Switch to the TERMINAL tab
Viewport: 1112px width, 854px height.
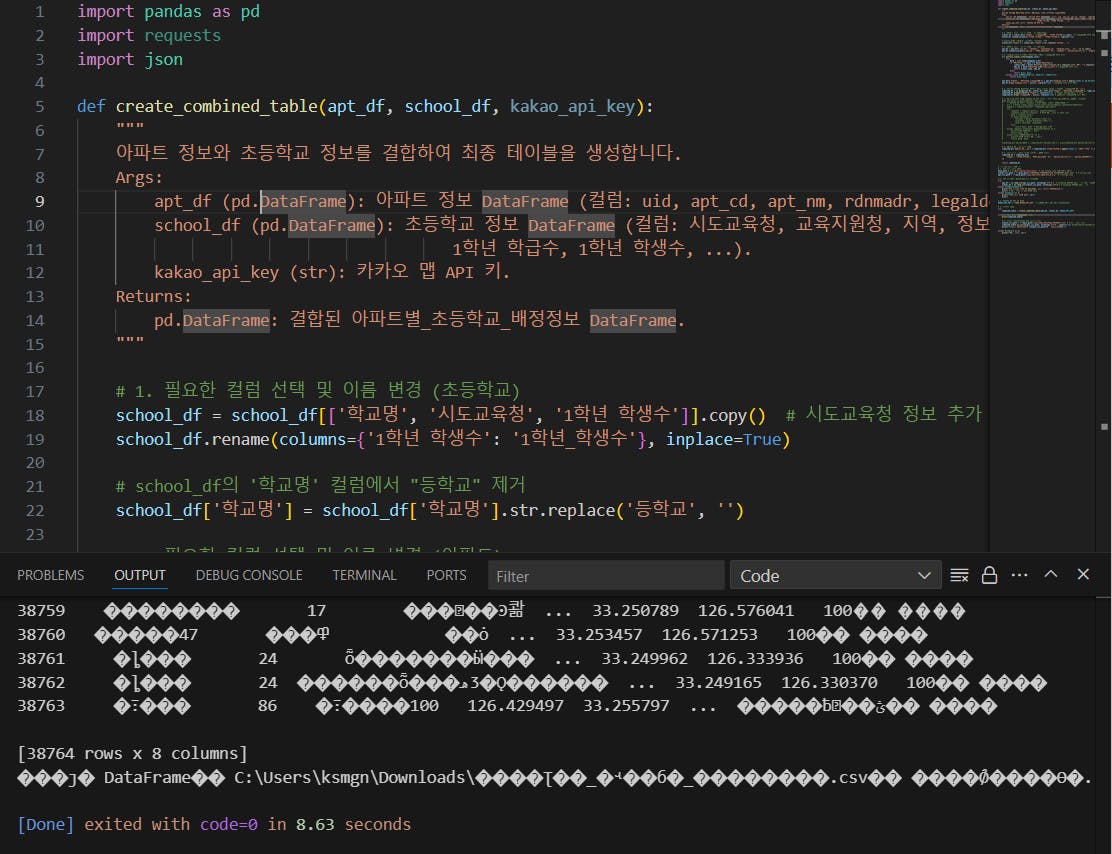(x=365, y=575)
